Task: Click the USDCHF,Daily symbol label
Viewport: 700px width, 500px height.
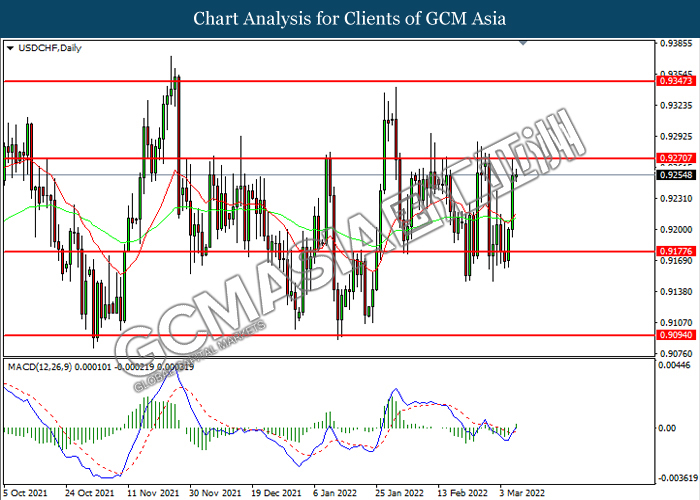Action: [x=50, y=48]
